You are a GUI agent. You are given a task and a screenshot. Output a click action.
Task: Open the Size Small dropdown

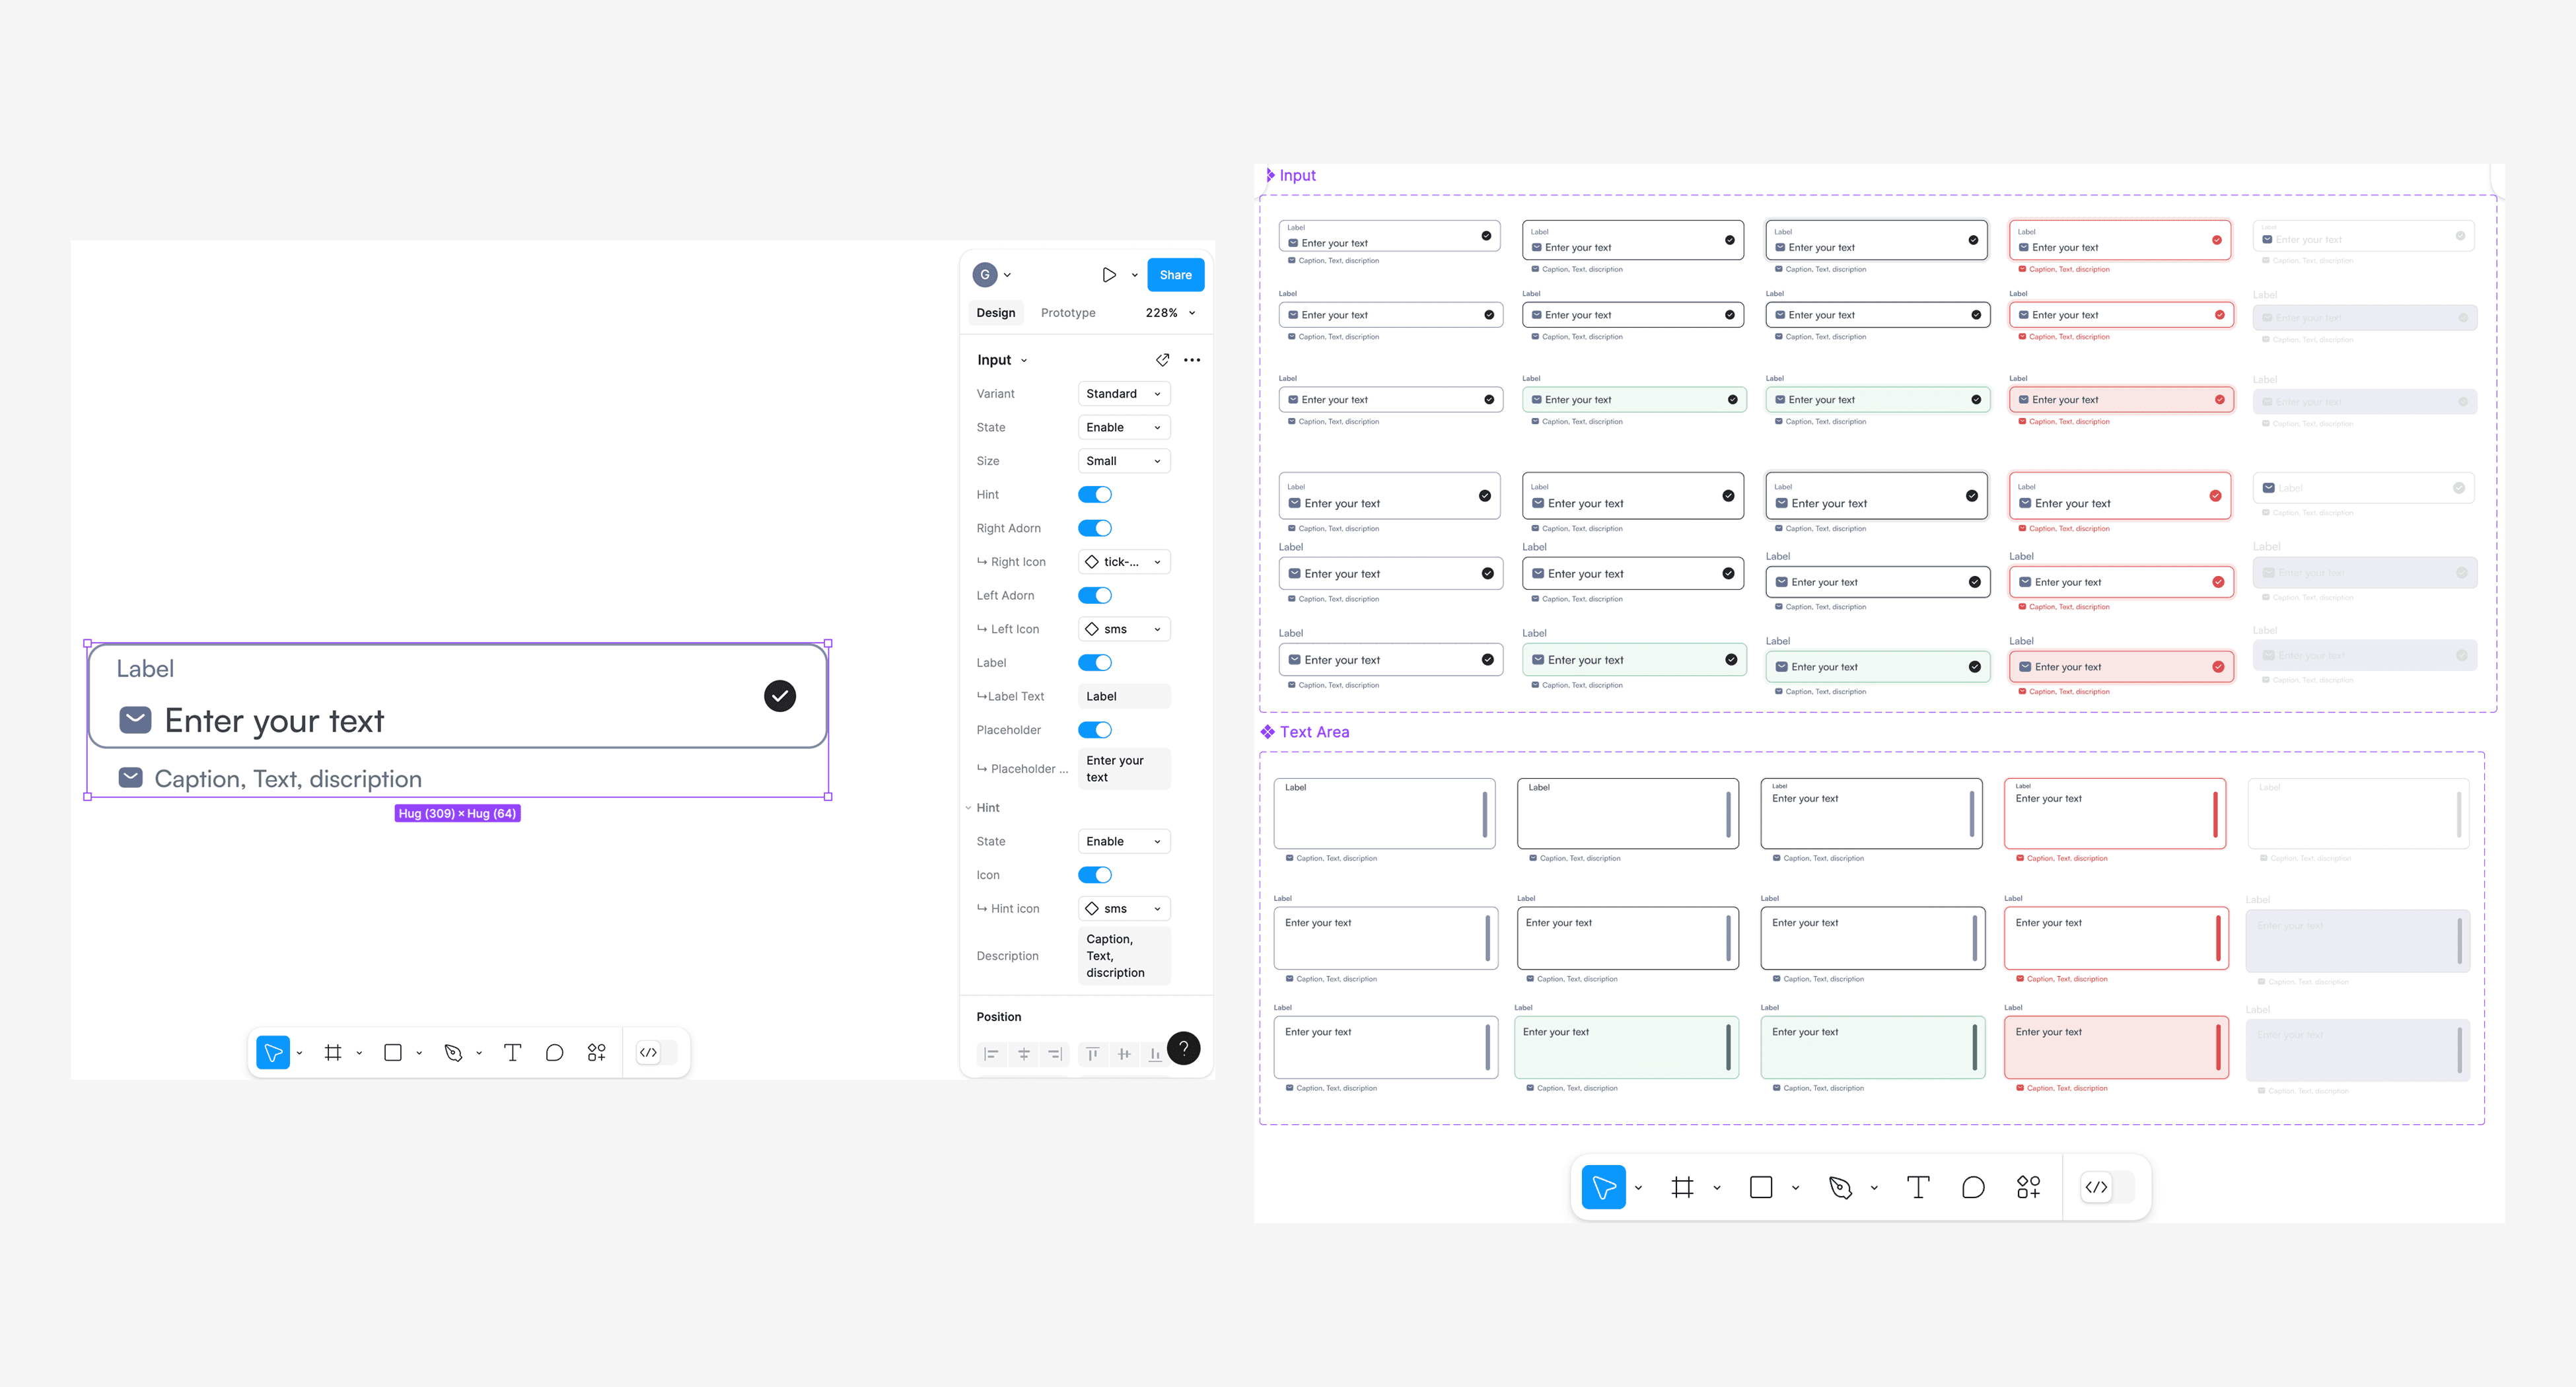coord(1123,461)
